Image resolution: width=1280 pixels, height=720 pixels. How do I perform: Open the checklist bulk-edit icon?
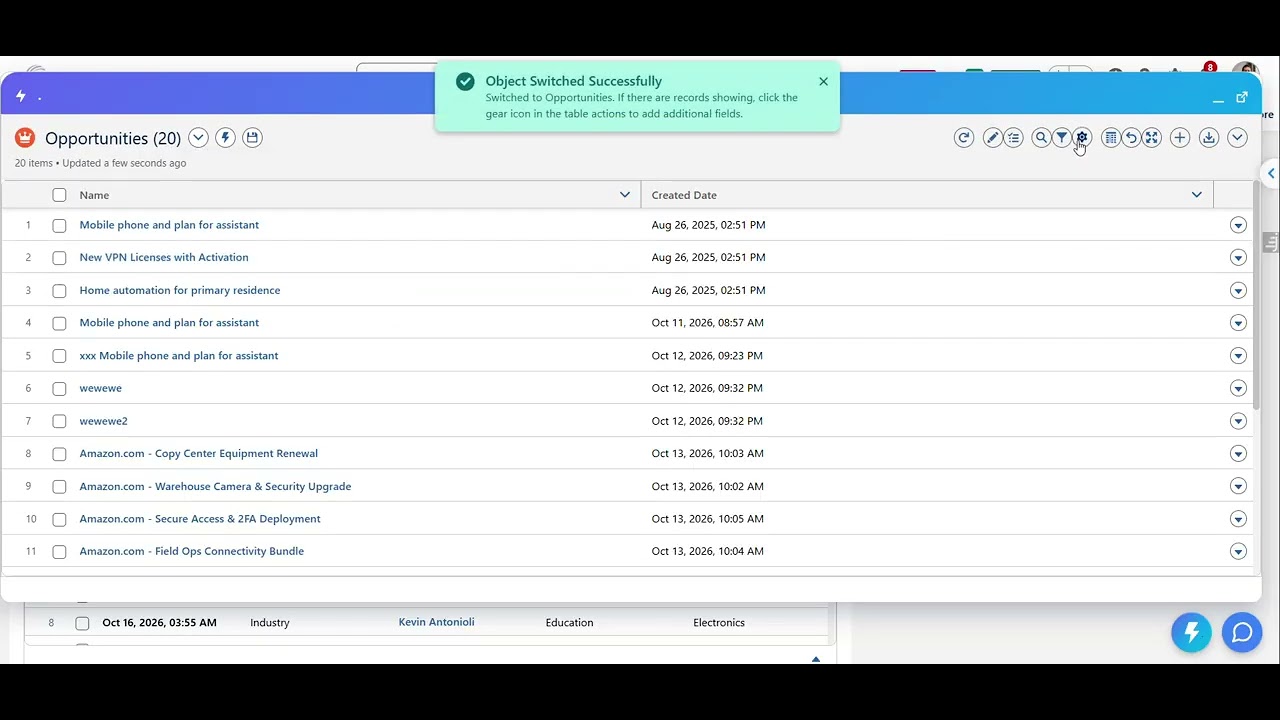[1014, 138]
